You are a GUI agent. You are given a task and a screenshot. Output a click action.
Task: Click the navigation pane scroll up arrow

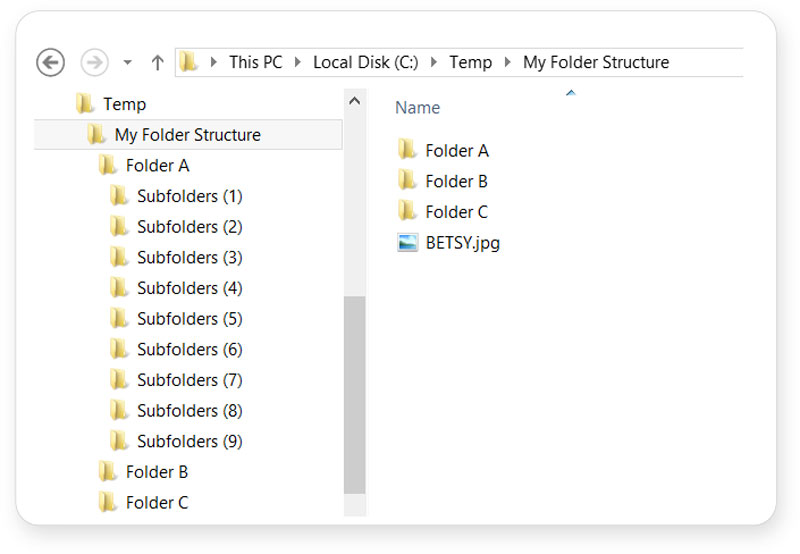[354, 102]
